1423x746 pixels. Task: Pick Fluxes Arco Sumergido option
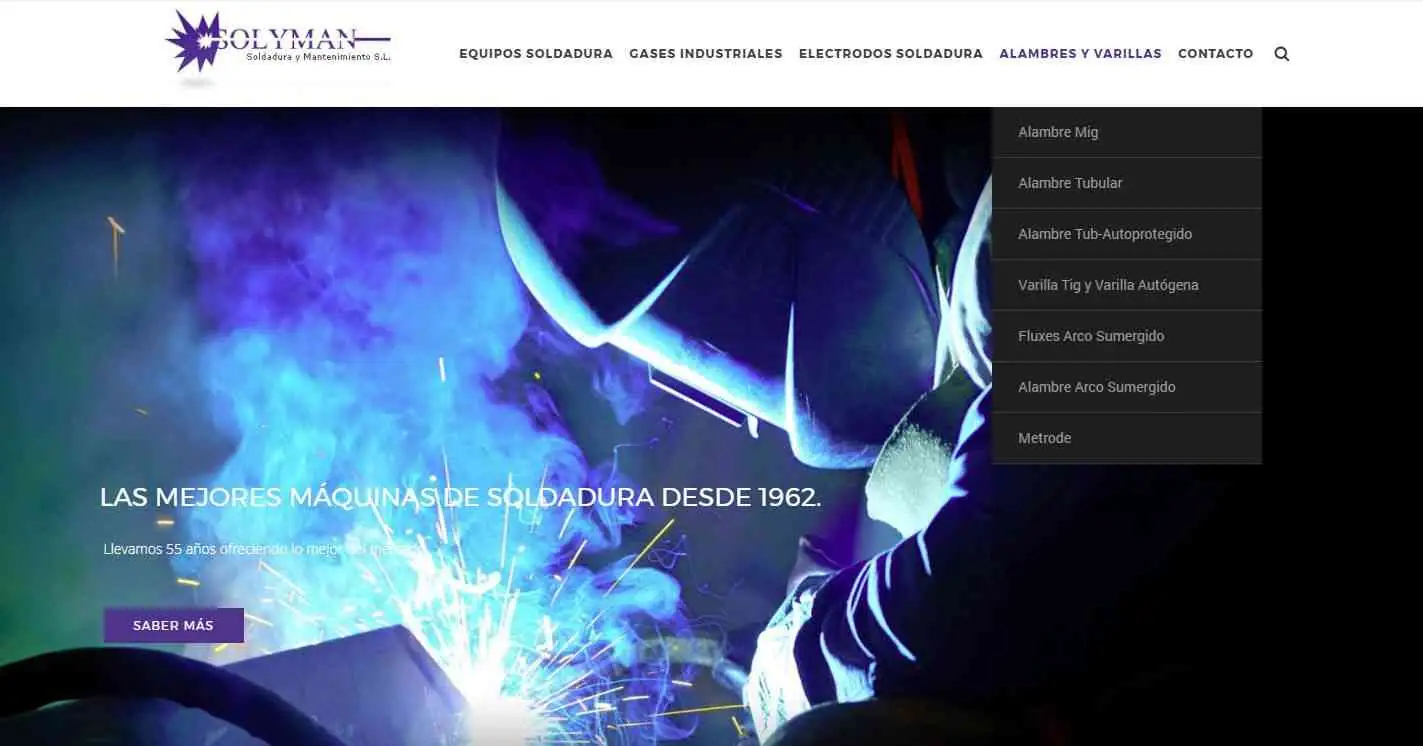pos(1091,336)
